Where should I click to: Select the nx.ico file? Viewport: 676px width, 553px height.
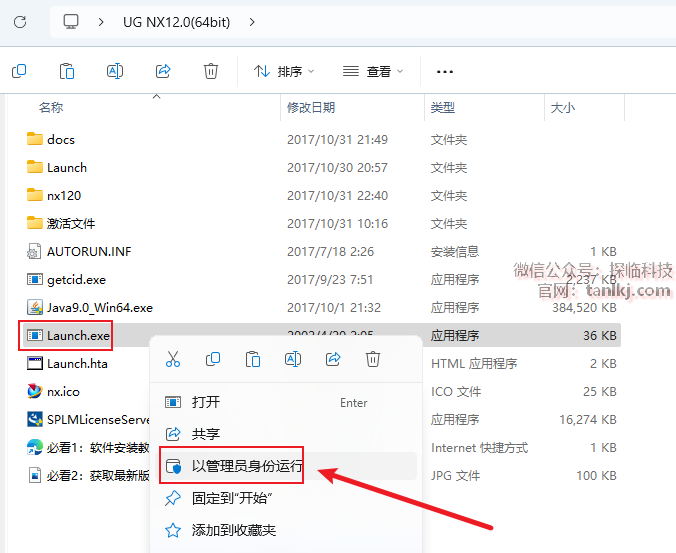click(x=53, y=391)
